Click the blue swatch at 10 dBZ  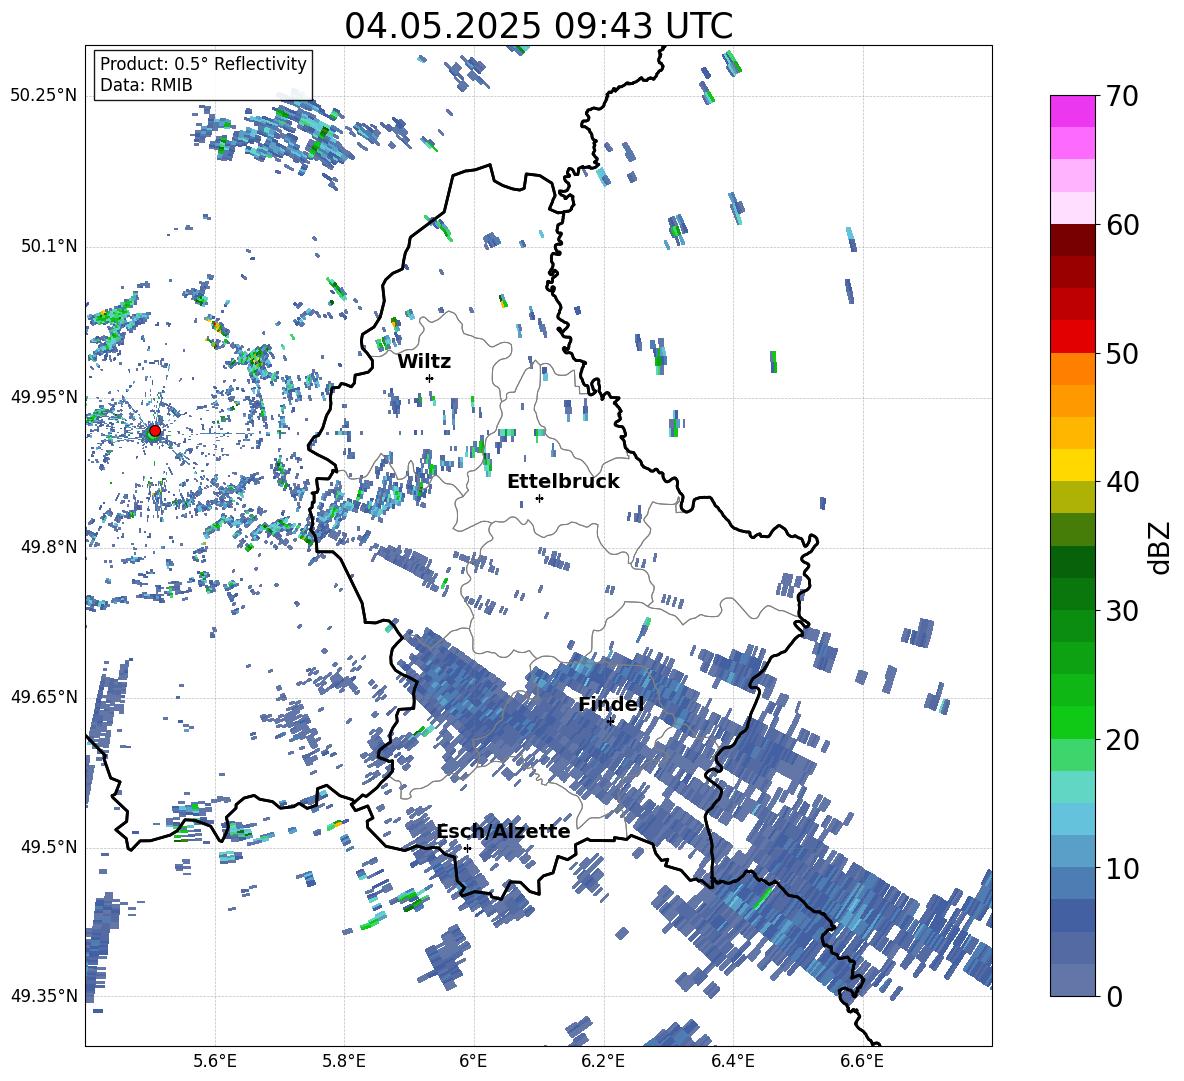click(1072, 851)
